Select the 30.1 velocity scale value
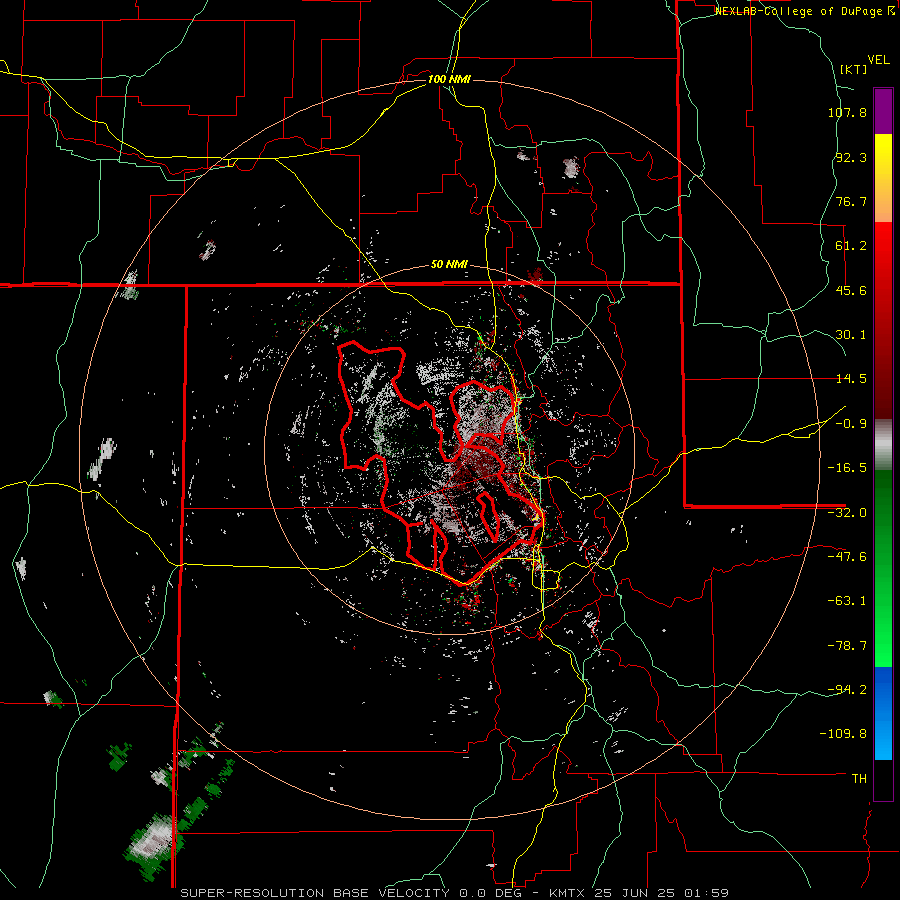This screenshot has width=900, height=900. tap(851, 335)
